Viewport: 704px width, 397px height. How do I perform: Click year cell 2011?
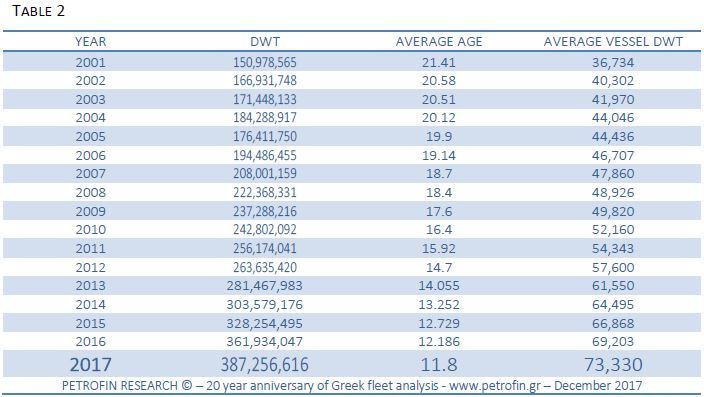coord(90,248)
